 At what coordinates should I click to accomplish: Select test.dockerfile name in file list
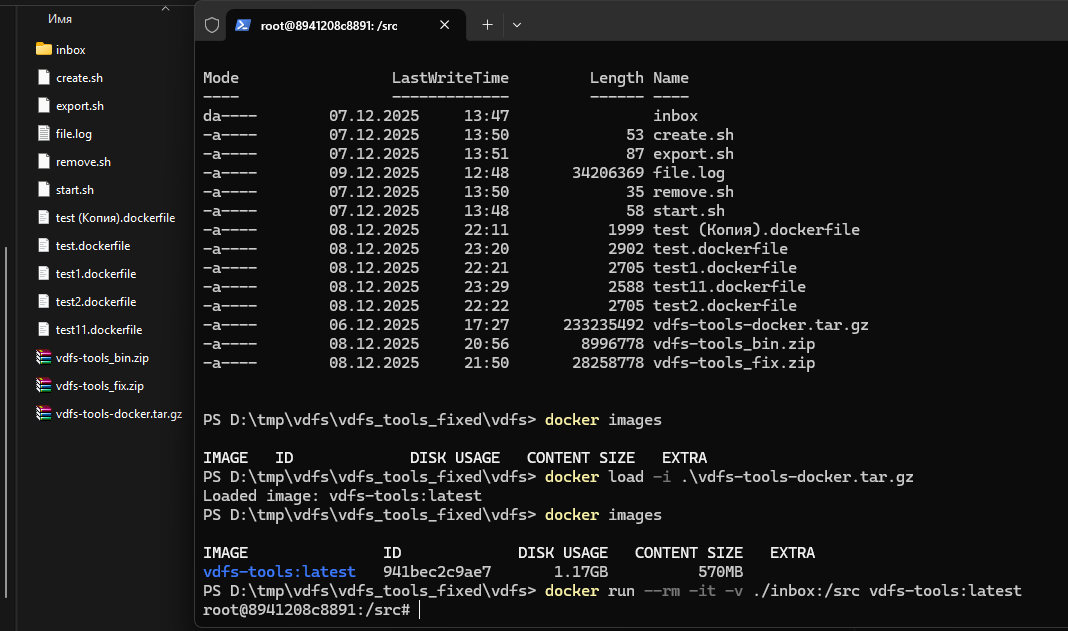pos(93,245)
